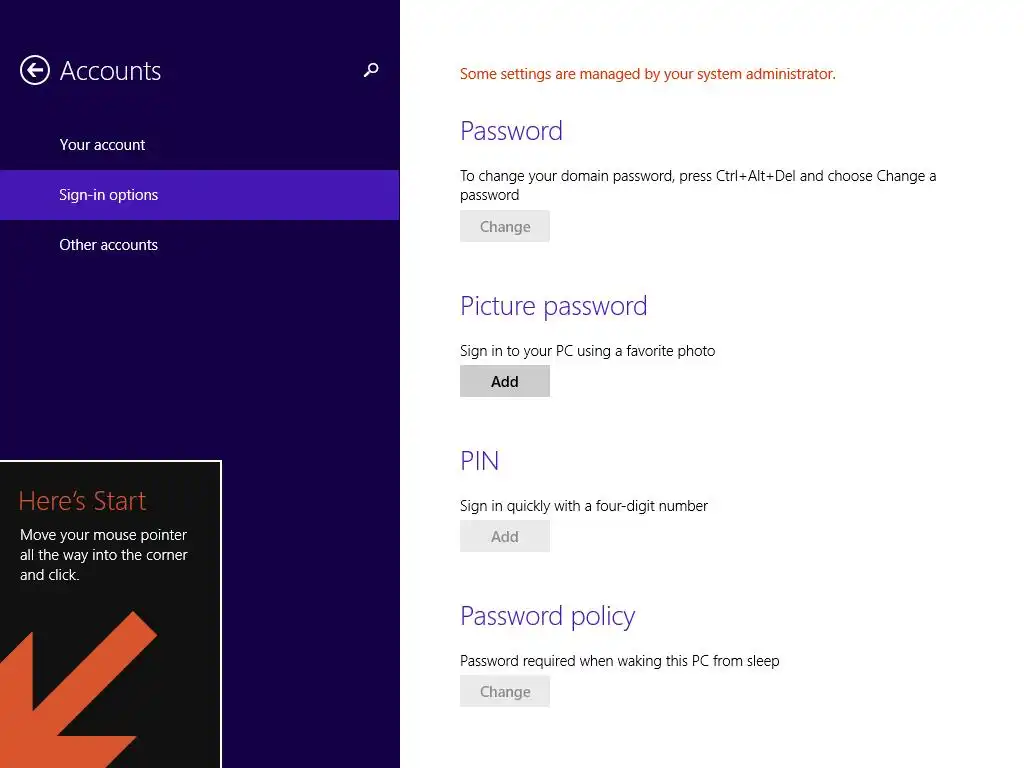The height and width of the screenshot is (768, 1024).
Task: Select Sign-in options in the sidebar
Action: click(200, 195)
